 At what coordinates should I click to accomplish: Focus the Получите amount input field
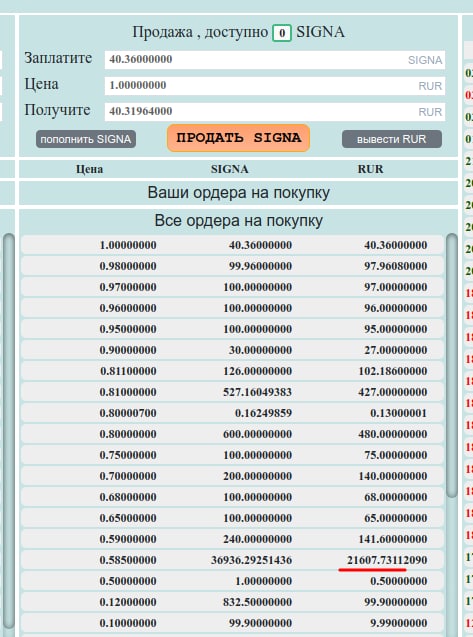275,112
